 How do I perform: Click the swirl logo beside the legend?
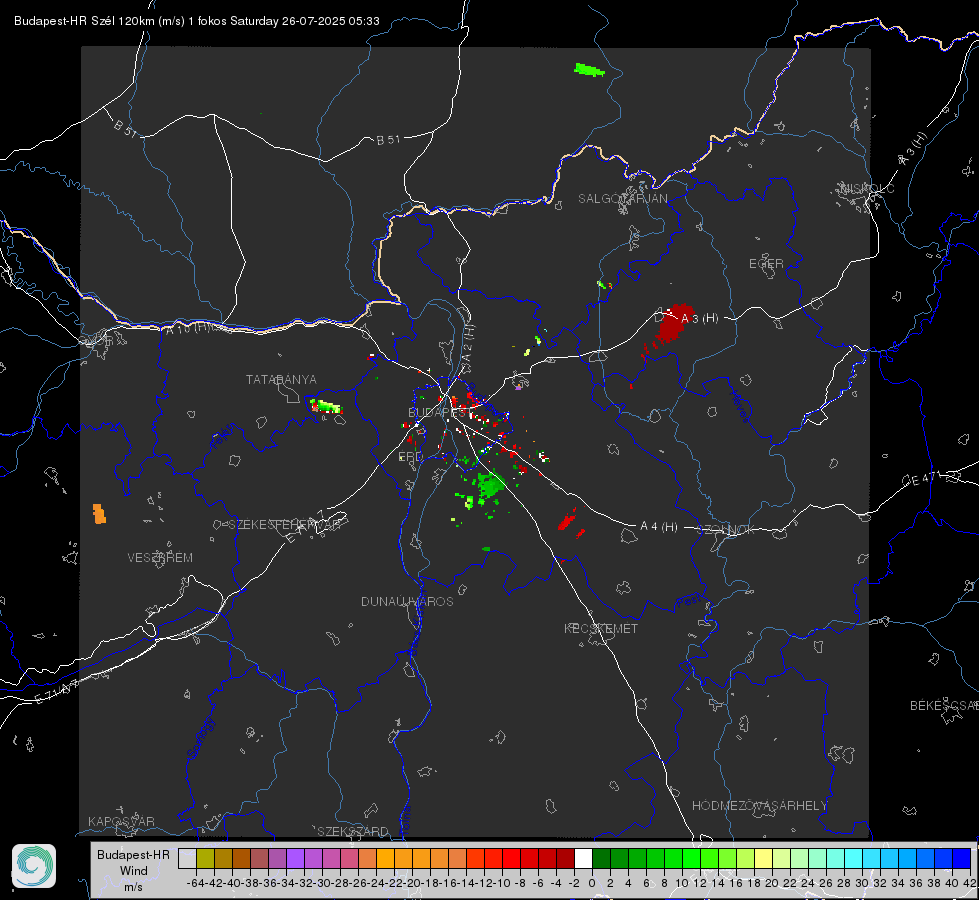tap(34, 866)
